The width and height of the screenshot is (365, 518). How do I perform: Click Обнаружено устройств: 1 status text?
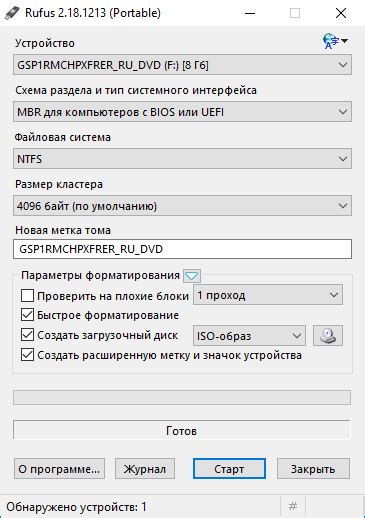[76, 507]
